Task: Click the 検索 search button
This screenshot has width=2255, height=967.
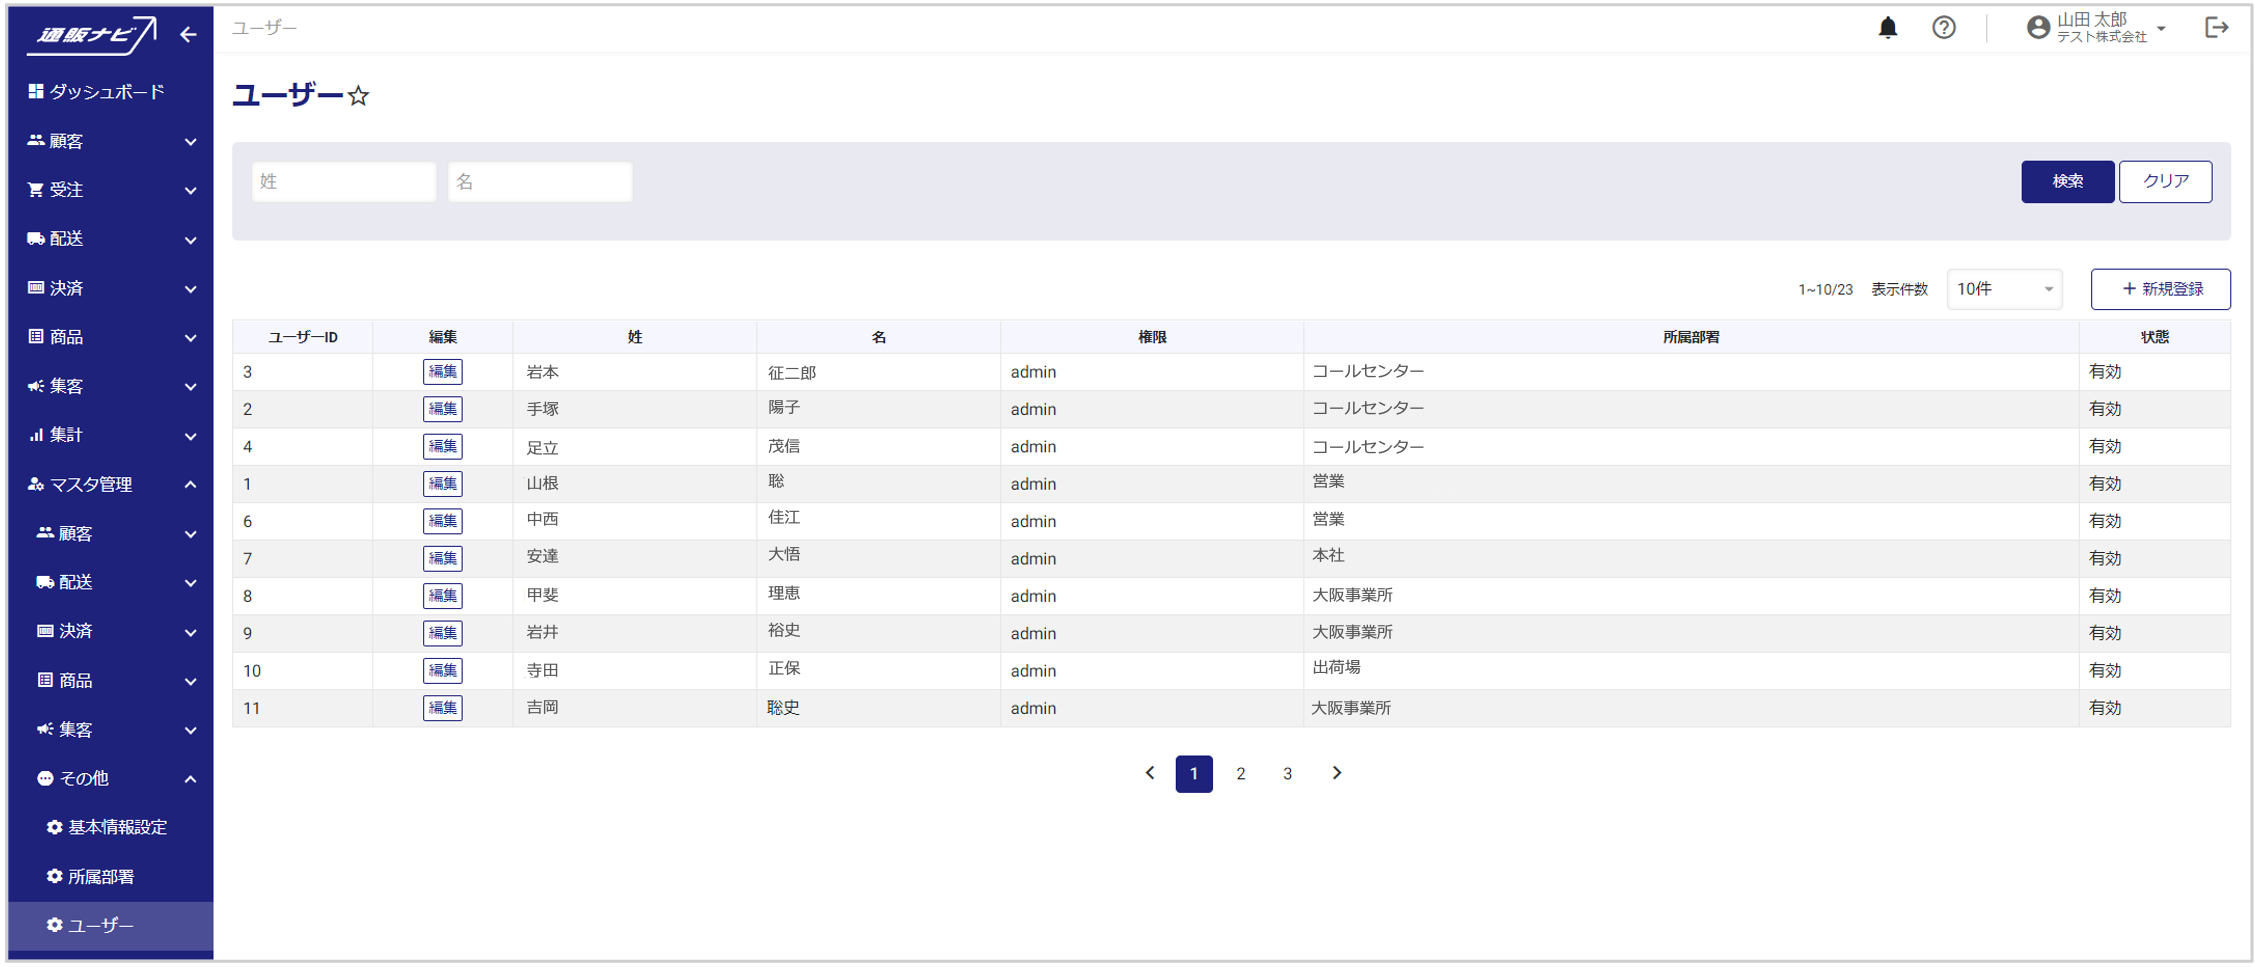Action: [x=2067, y=181]
